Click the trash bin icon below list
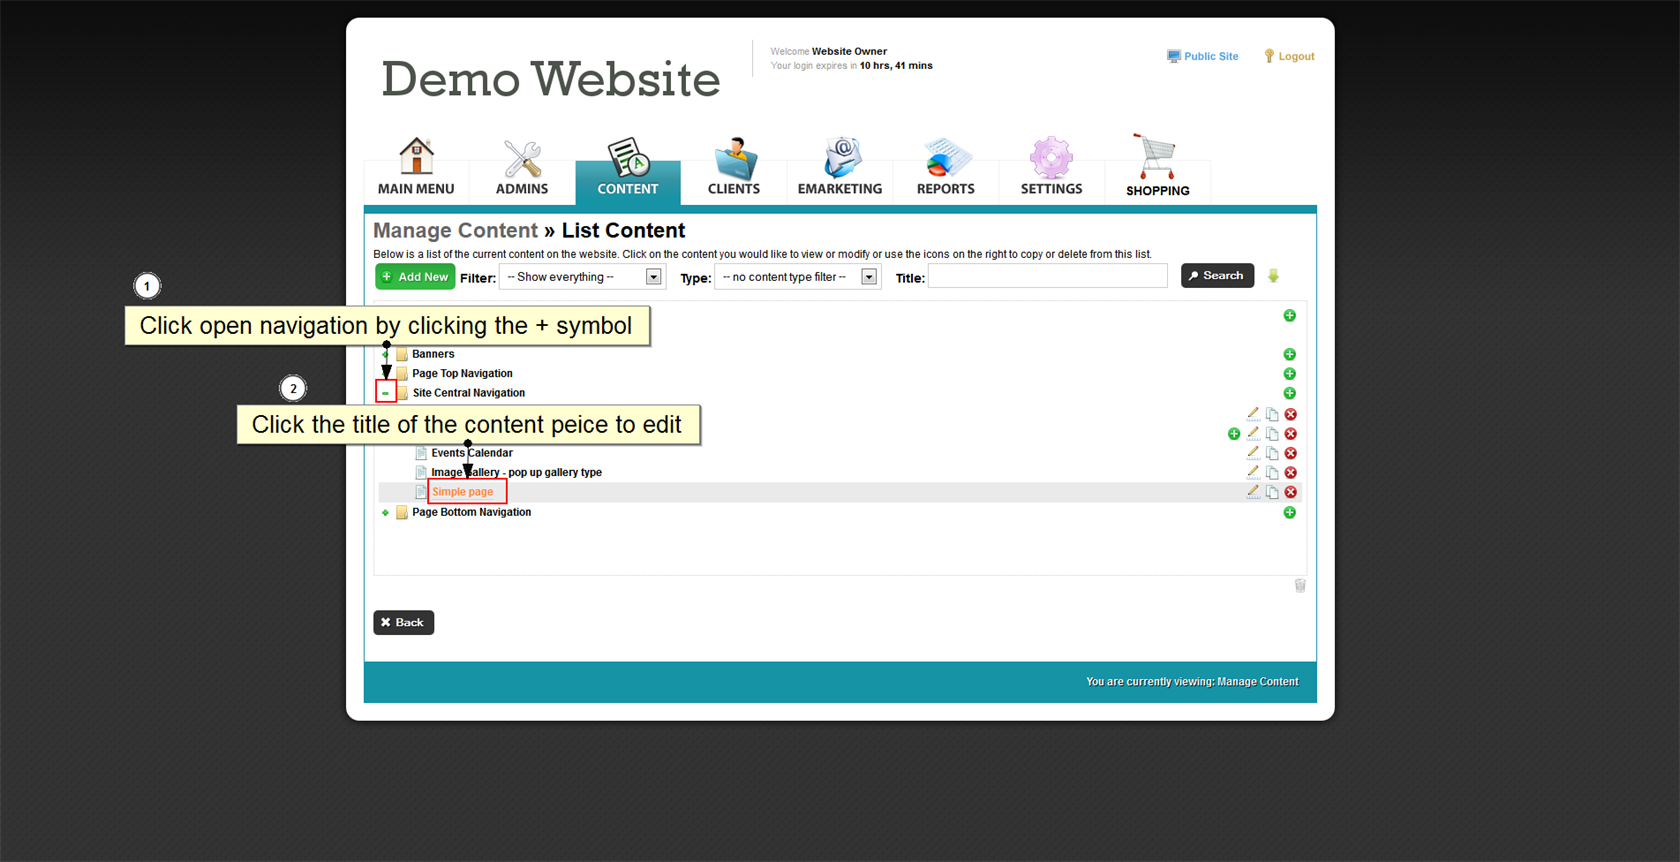 tap(1300, 586)
